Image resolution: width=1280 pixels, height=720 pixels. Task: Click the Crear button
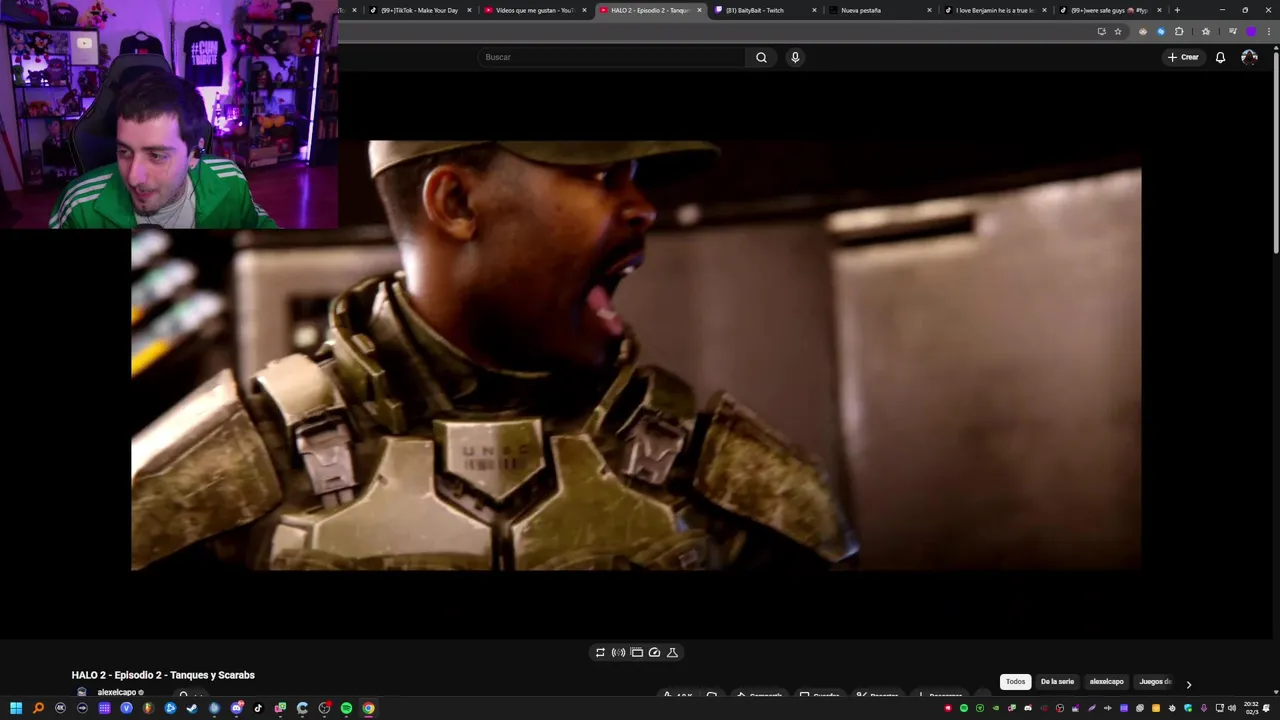[1183, 57]
